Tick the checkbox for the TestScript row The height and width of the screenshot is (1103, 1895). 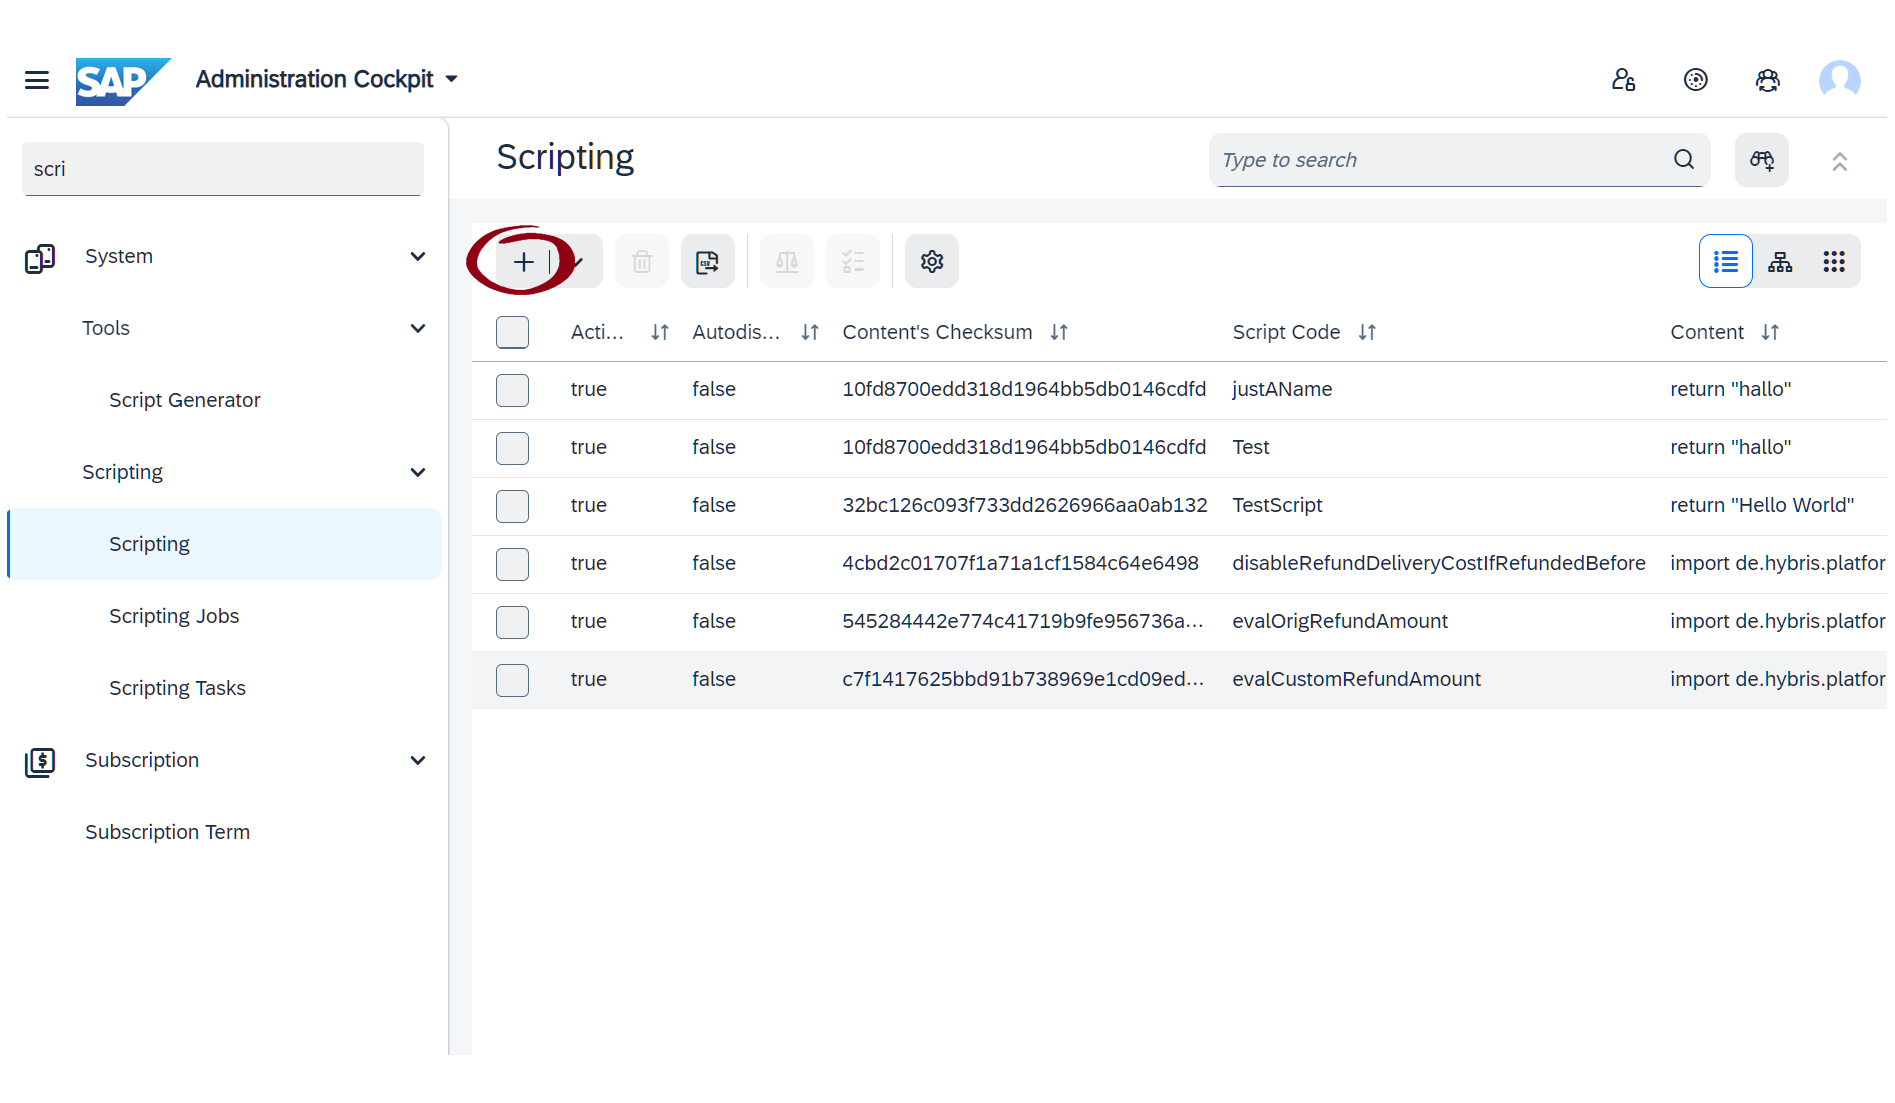coord(512,506)
